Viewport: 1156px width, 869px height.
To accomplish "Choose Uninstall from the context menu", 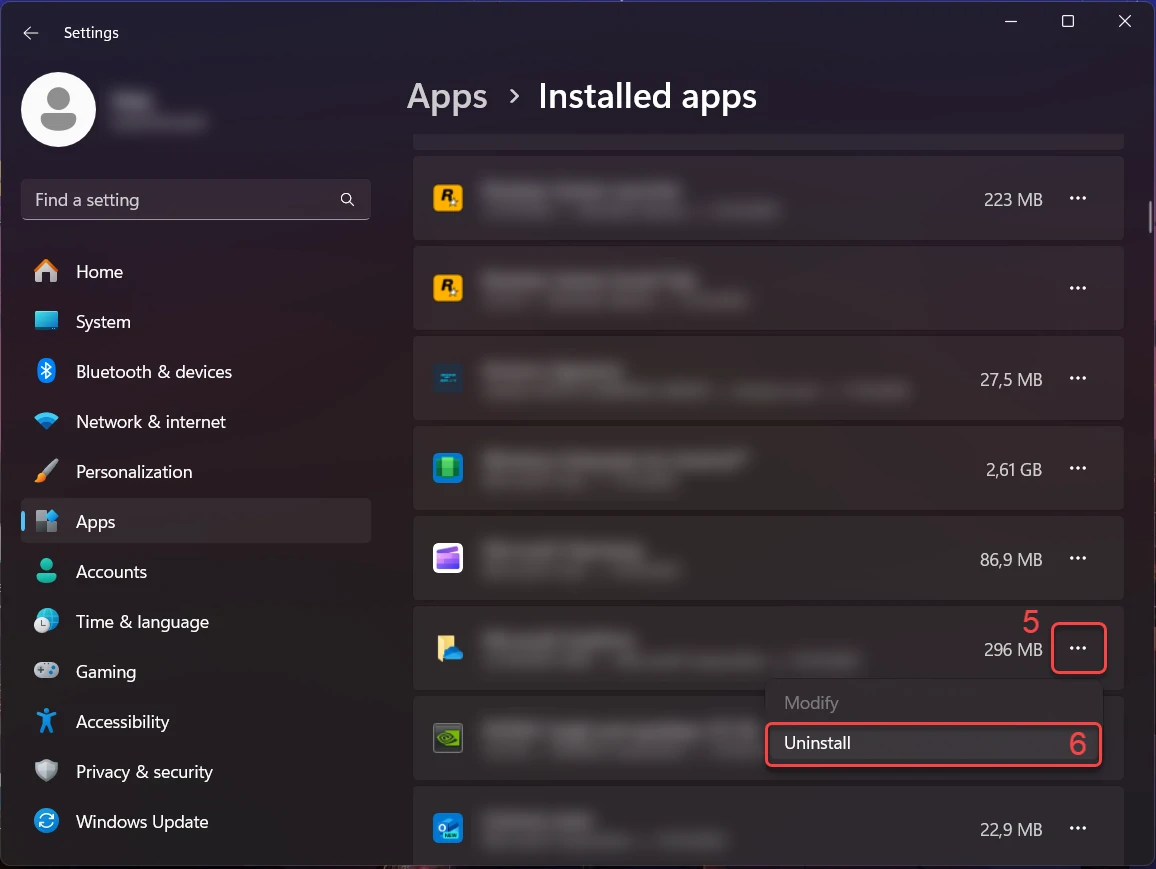I will (817, 744).
